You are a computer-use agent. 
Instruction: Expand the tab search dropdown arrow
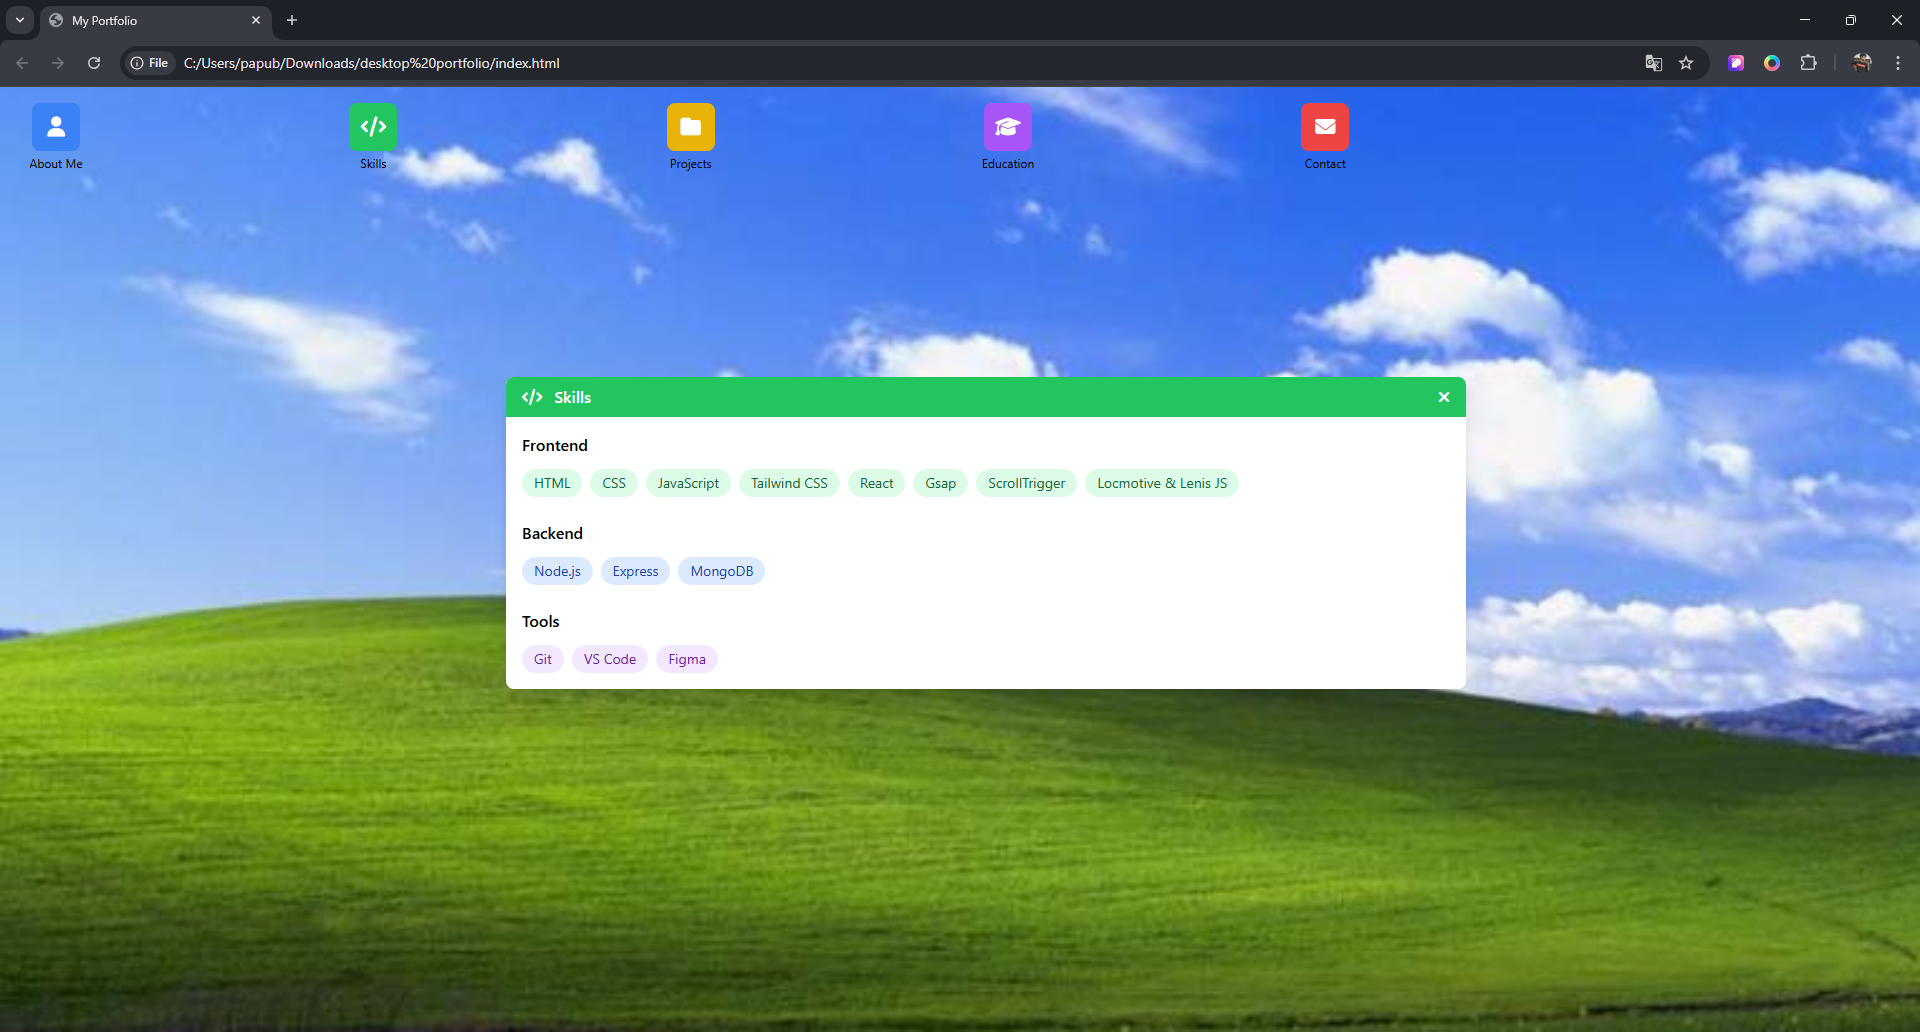point(20,20)
